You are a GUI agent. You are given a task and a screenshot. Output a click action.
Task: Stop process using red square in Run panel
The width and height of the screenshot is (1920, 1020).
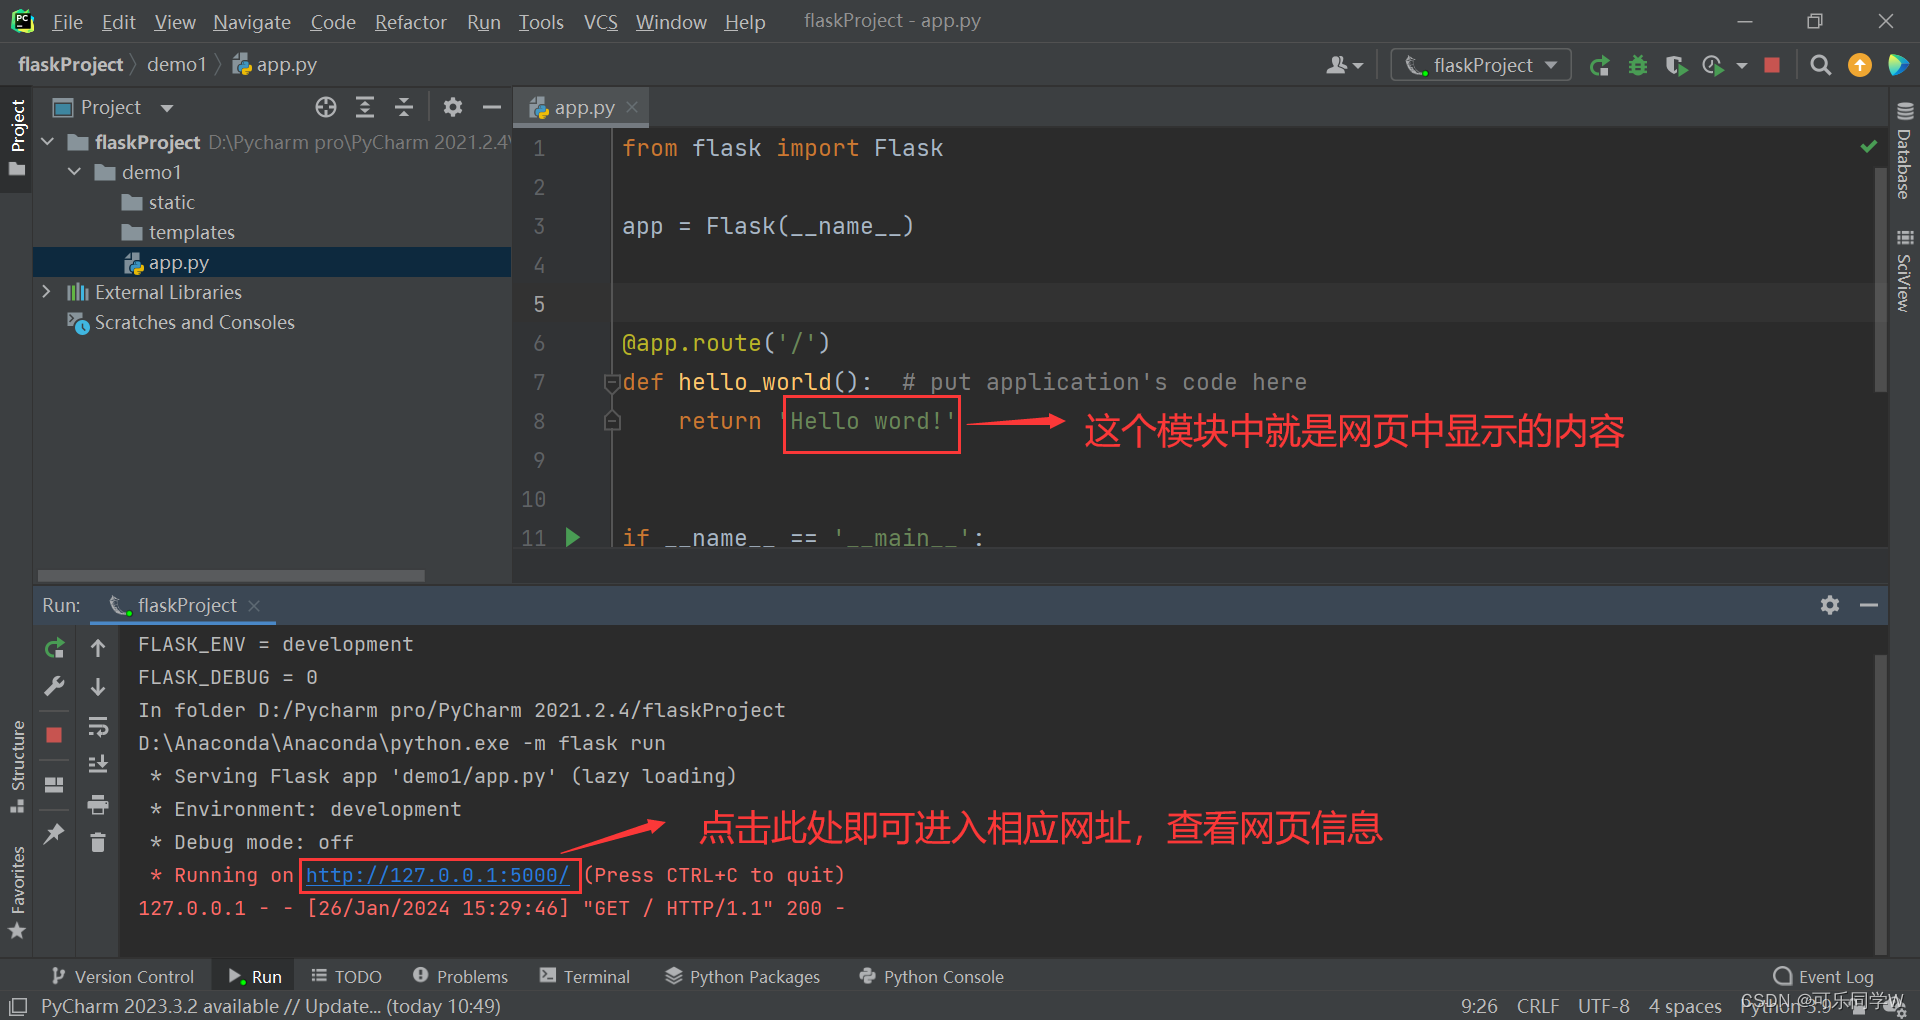click(54, 735)
